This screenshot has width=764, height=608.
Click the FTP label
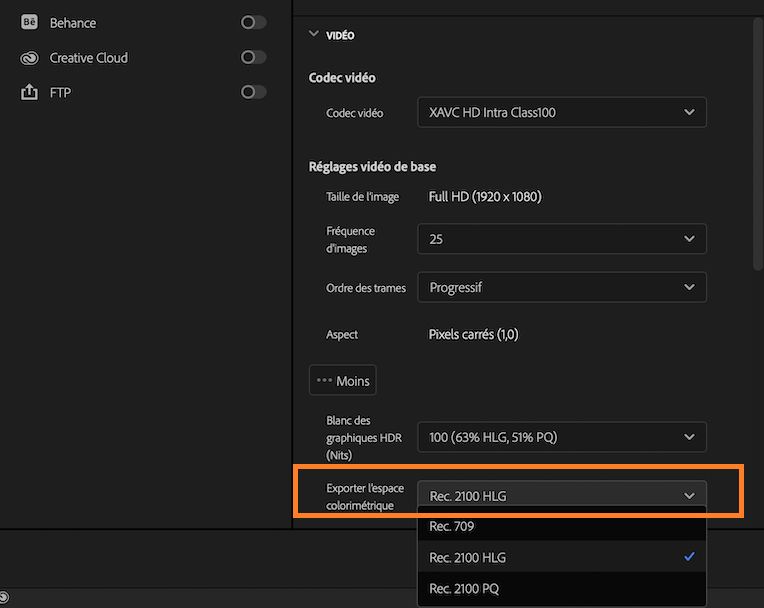[60, 93]
